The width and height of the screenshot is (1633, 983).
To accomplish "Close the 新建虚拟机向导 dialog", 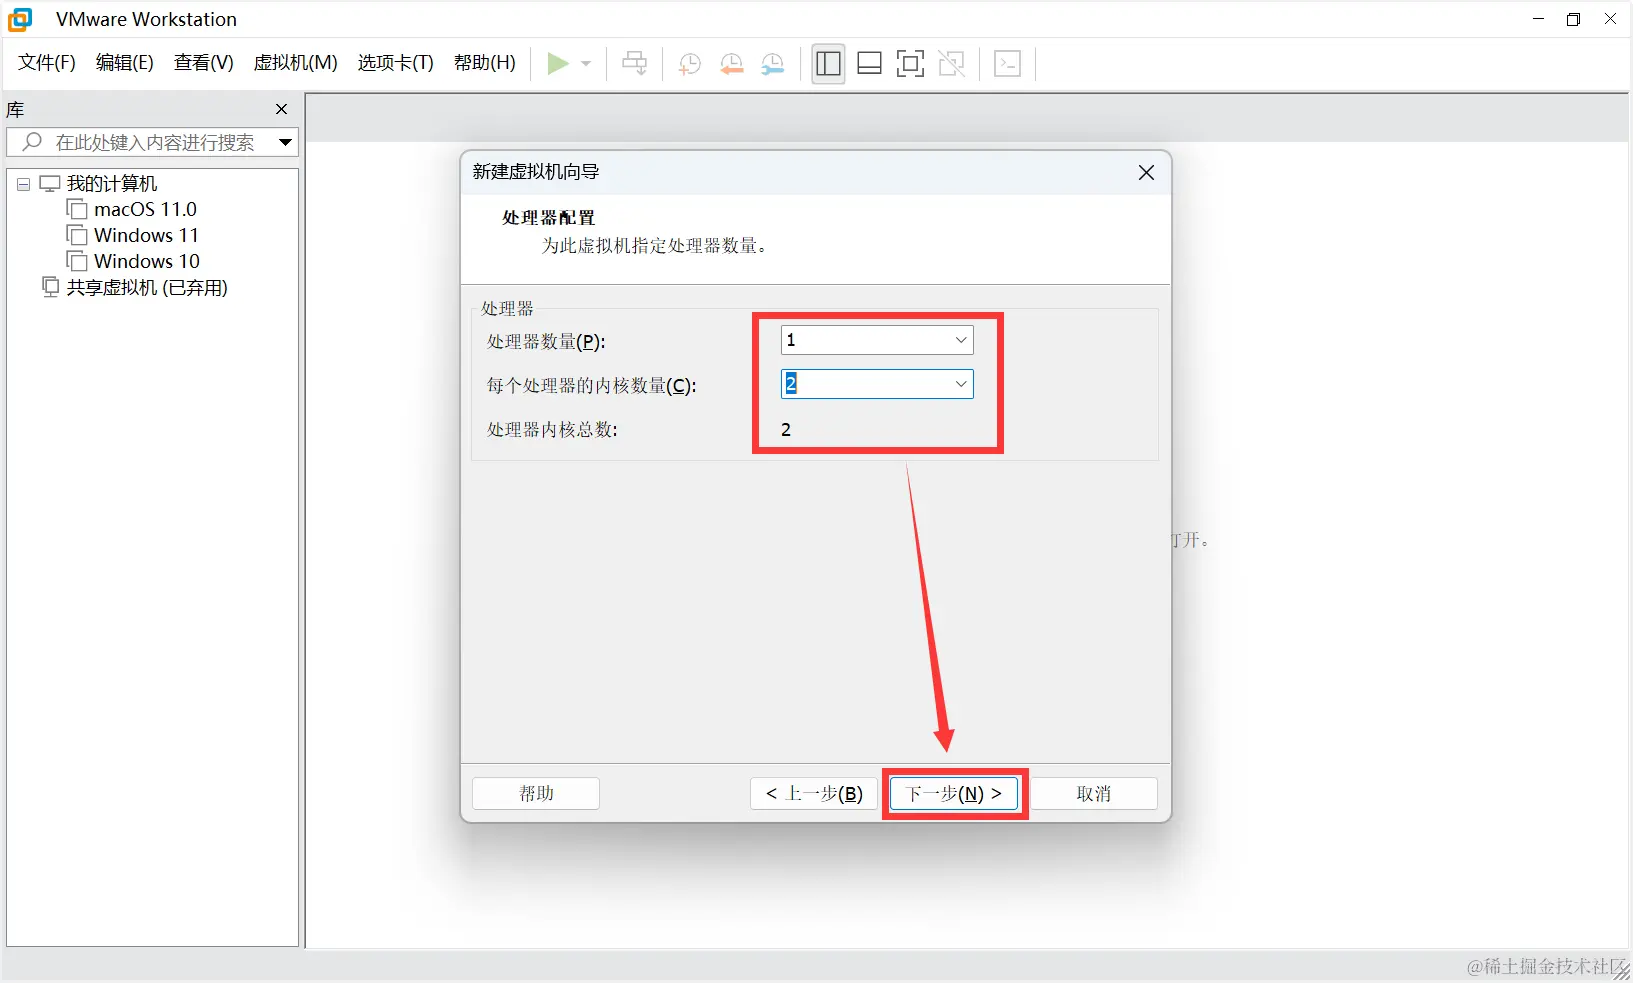I will click(x=1146, y=172).
